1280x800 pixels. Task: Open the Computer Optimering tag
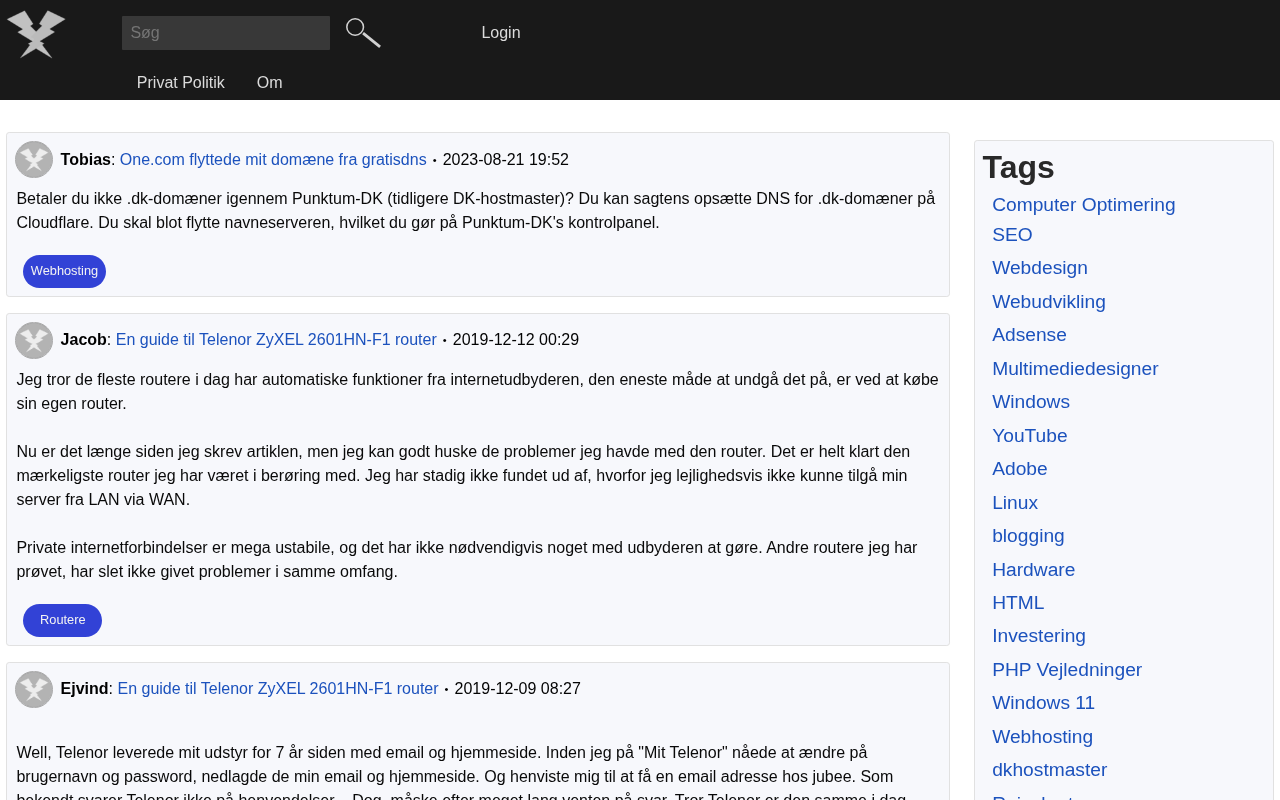[1083, 205]
